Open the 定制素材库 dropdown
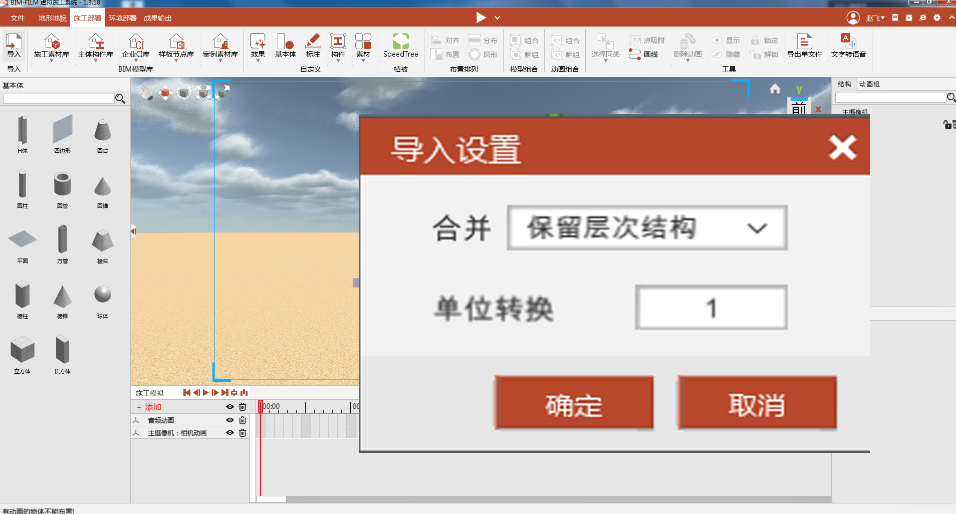The width and height of the screenshot is (956, 514). (220, 46)
